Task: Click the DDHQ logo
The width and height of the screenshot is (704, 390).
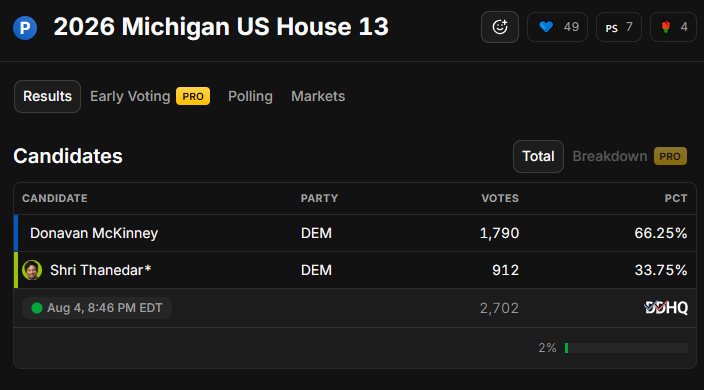Action: (666, 307)
